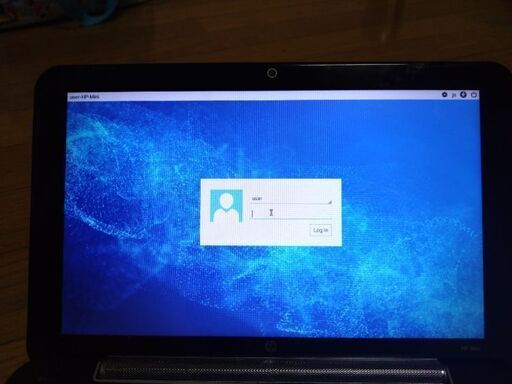Show shutdown options via power icon
This screenshot has height=384, width=512.
point(474,95)
